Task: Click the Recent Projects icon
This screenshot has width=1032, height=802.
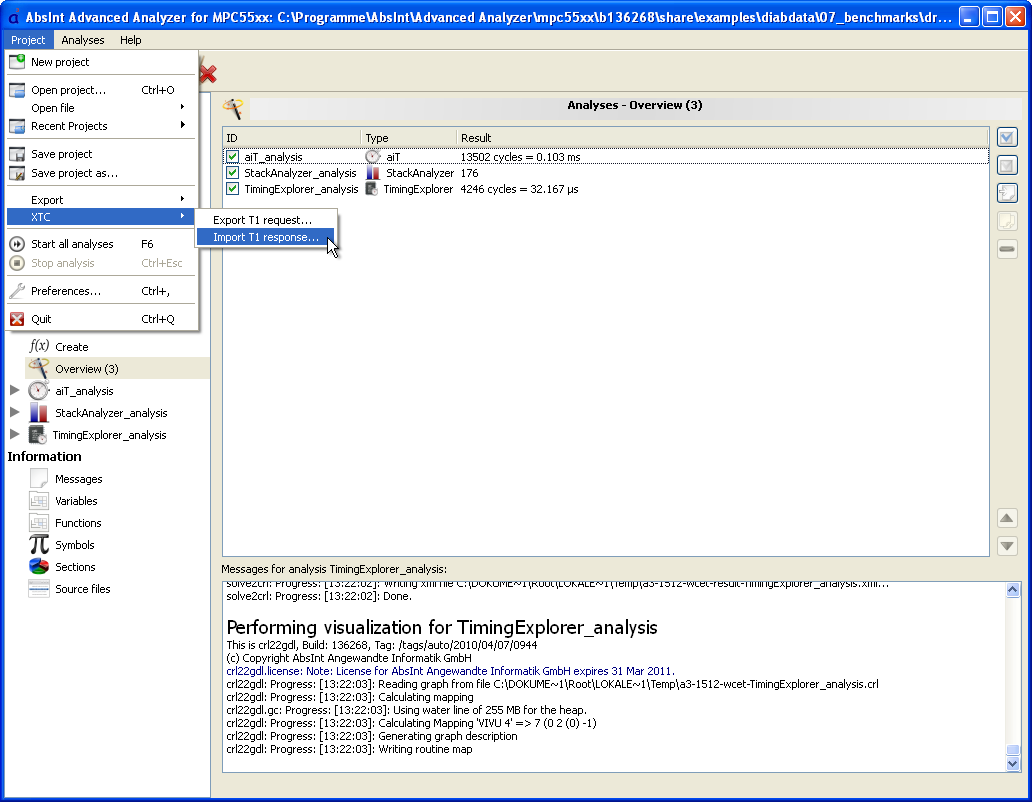Action: click(x=17, y=126)
